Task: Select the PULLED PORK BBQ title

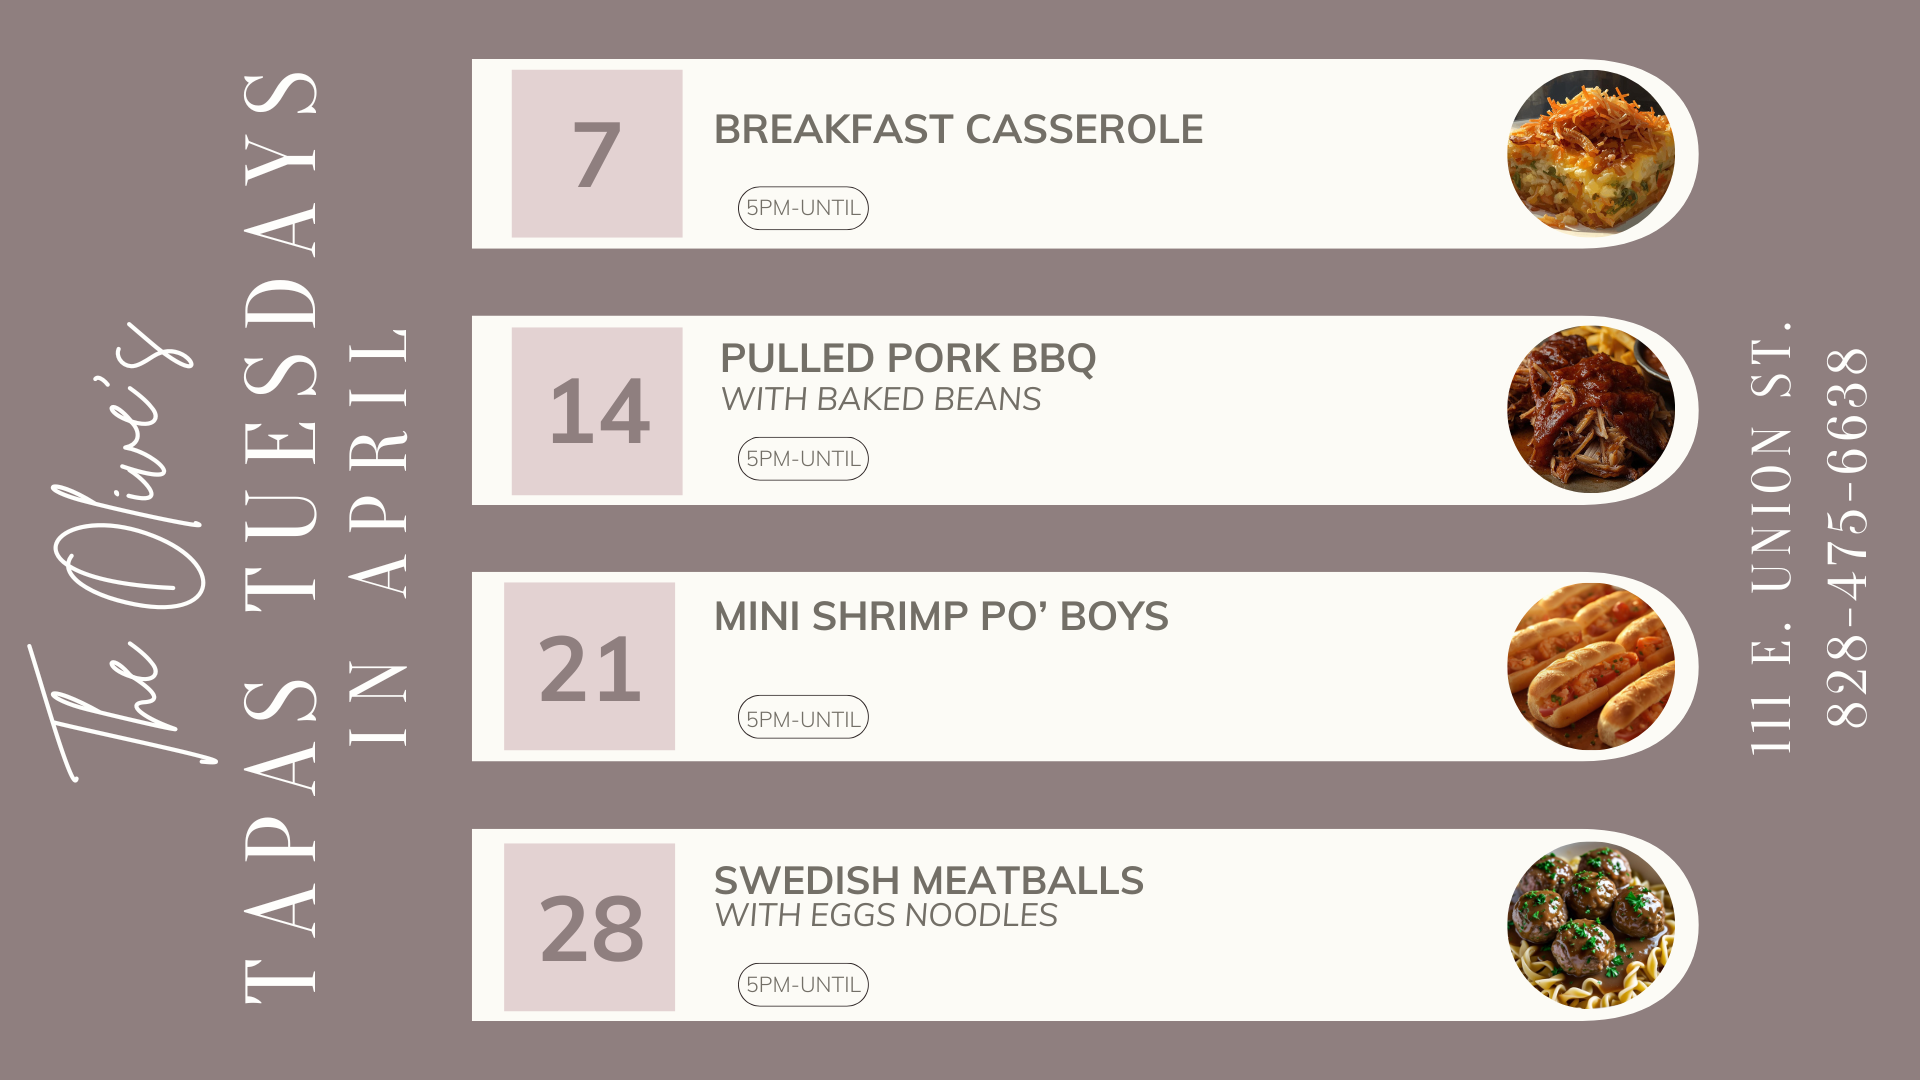Action: [x=908, y=358]
